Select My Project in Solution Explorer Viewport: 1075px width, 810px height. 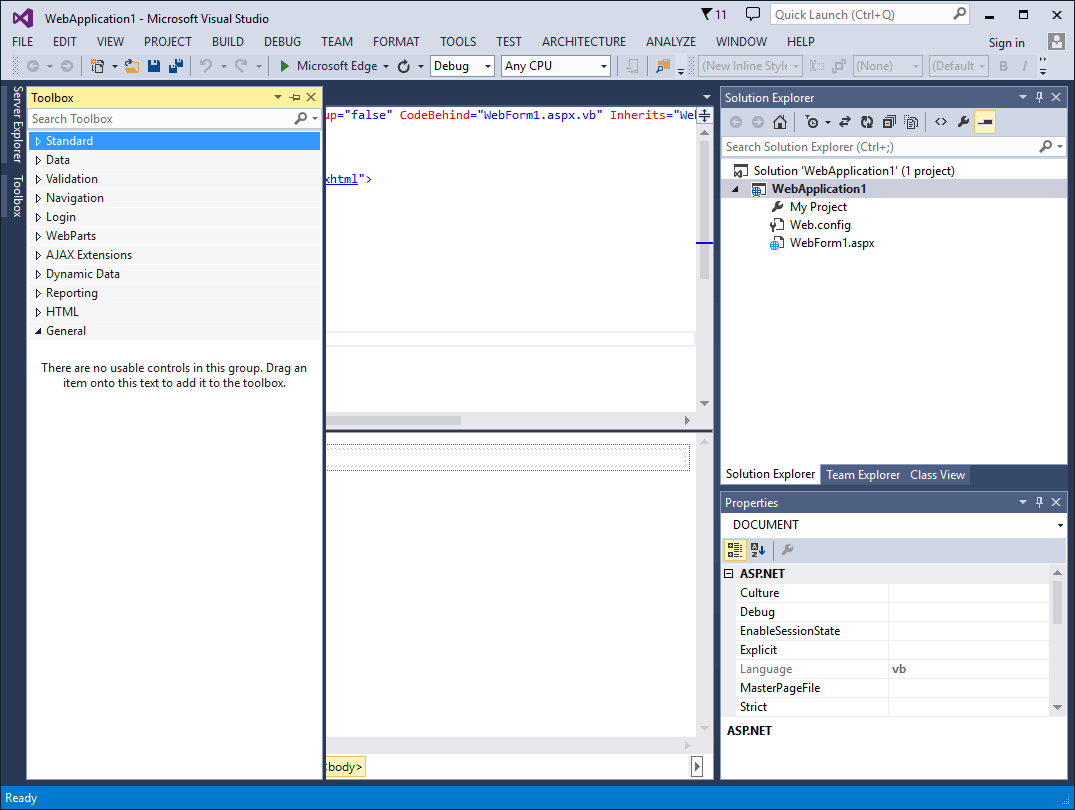818,207
